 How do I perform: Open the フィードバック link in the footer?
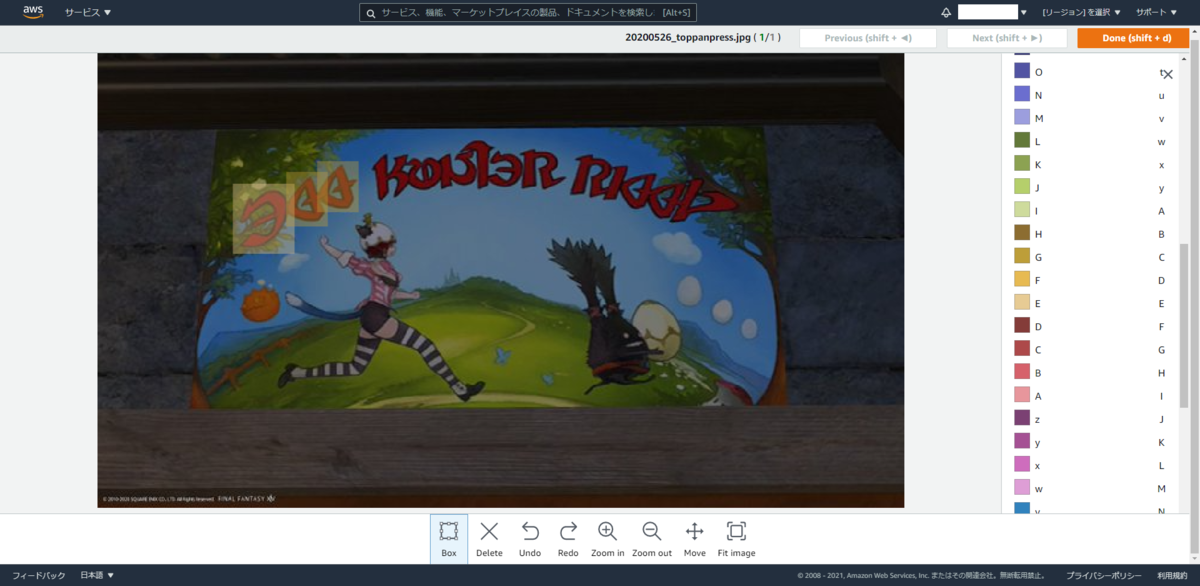[39, 575]
